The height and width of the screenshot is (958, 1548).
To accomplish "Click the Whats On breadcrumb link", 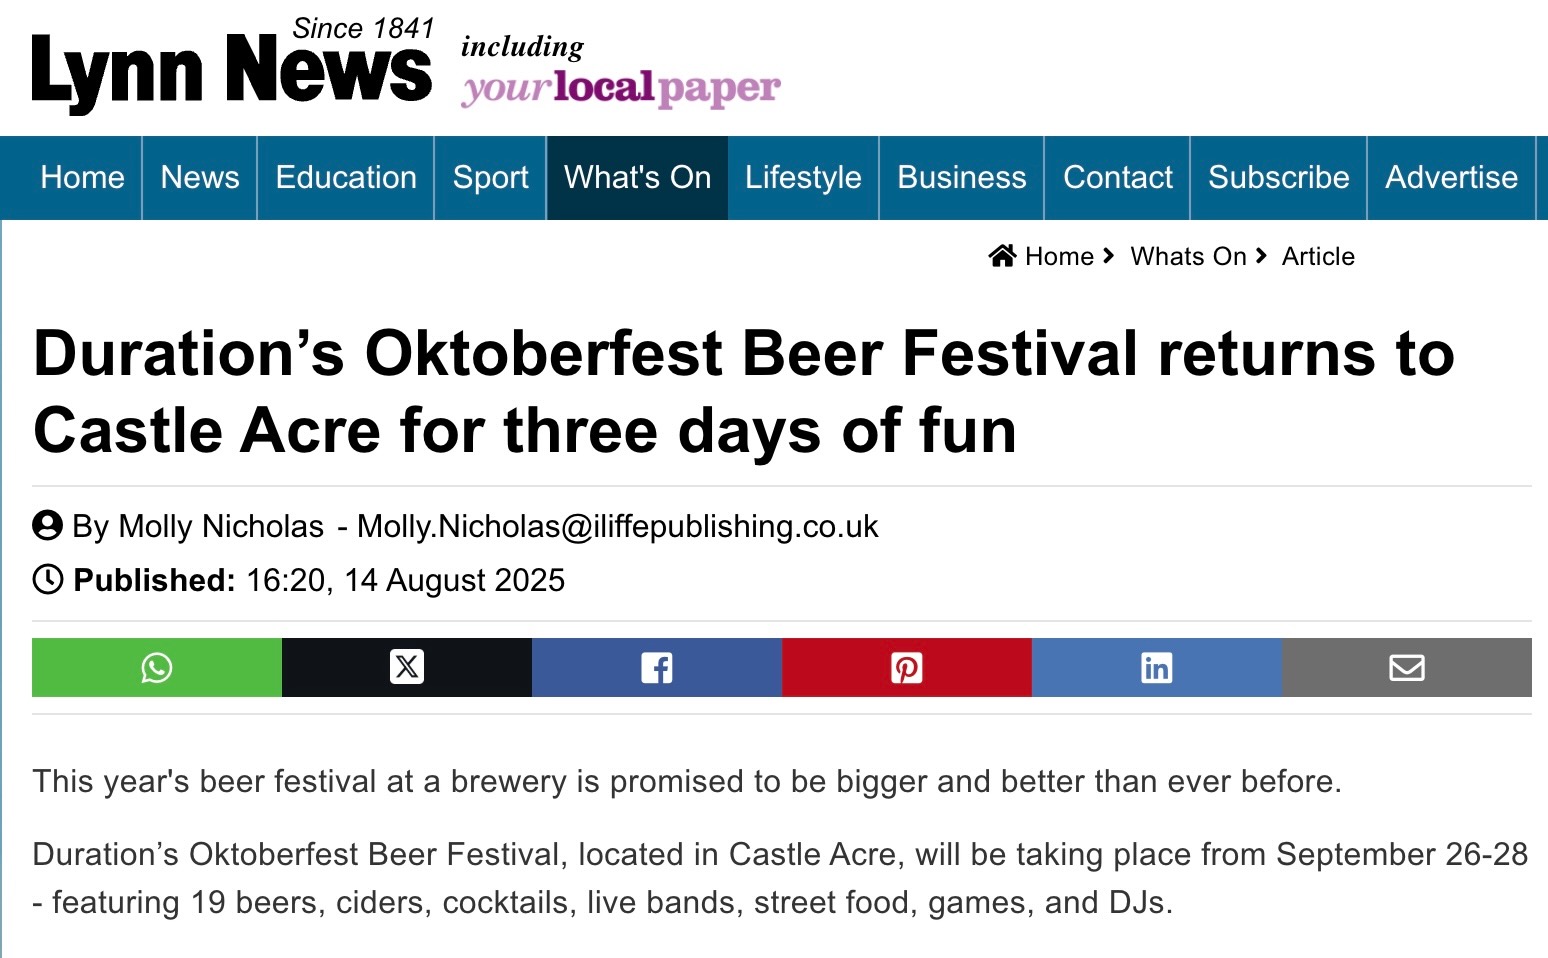I will 1188,257.
